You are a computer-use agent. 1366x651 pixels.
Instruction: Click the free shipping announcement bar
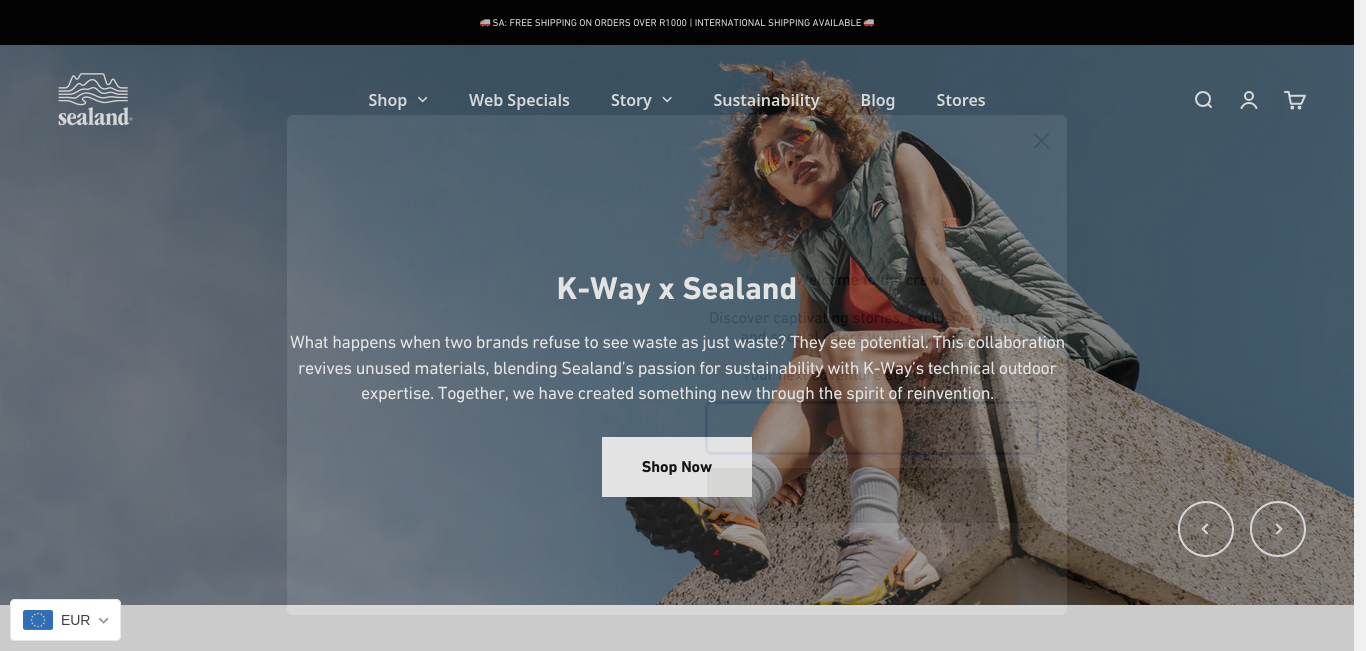pyautogui.click(x=677, y=22)
